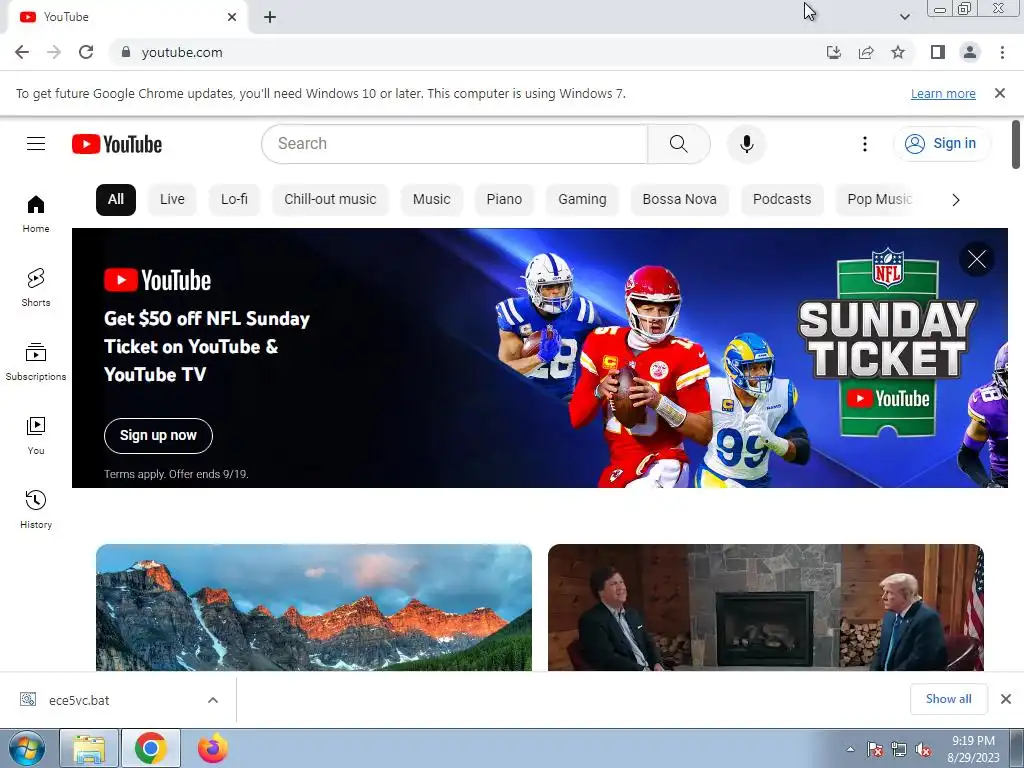
Task: Click Show all downloads button
Action: coord(949,699)
